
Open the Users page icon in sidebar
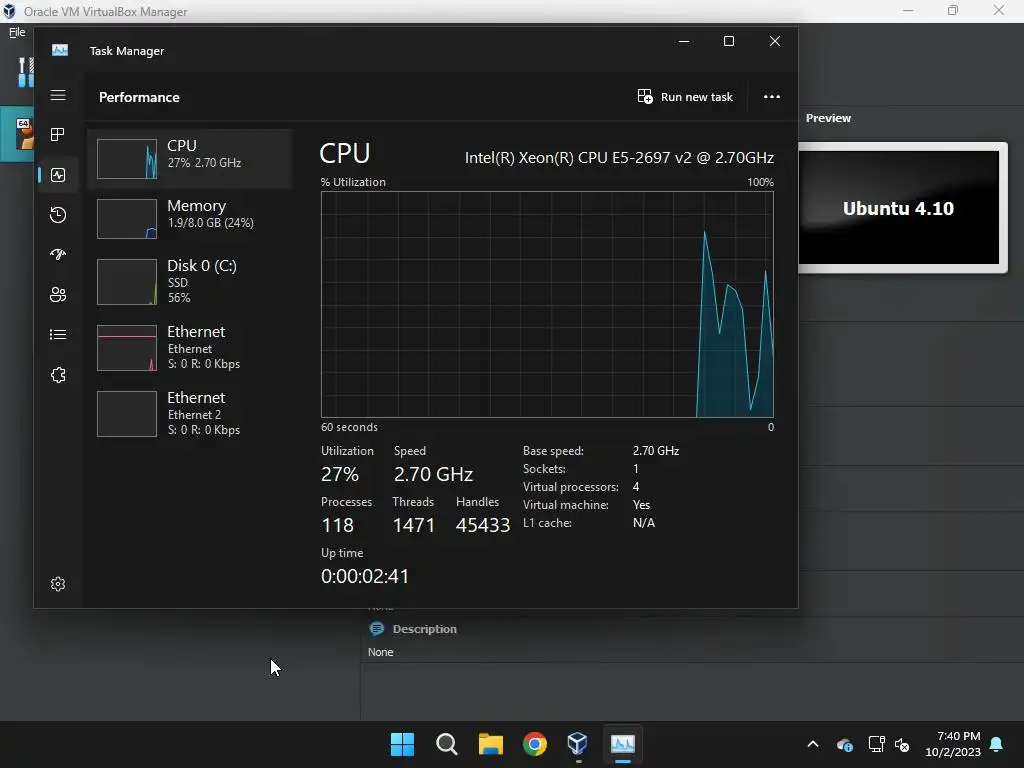[x=58, y=295]
